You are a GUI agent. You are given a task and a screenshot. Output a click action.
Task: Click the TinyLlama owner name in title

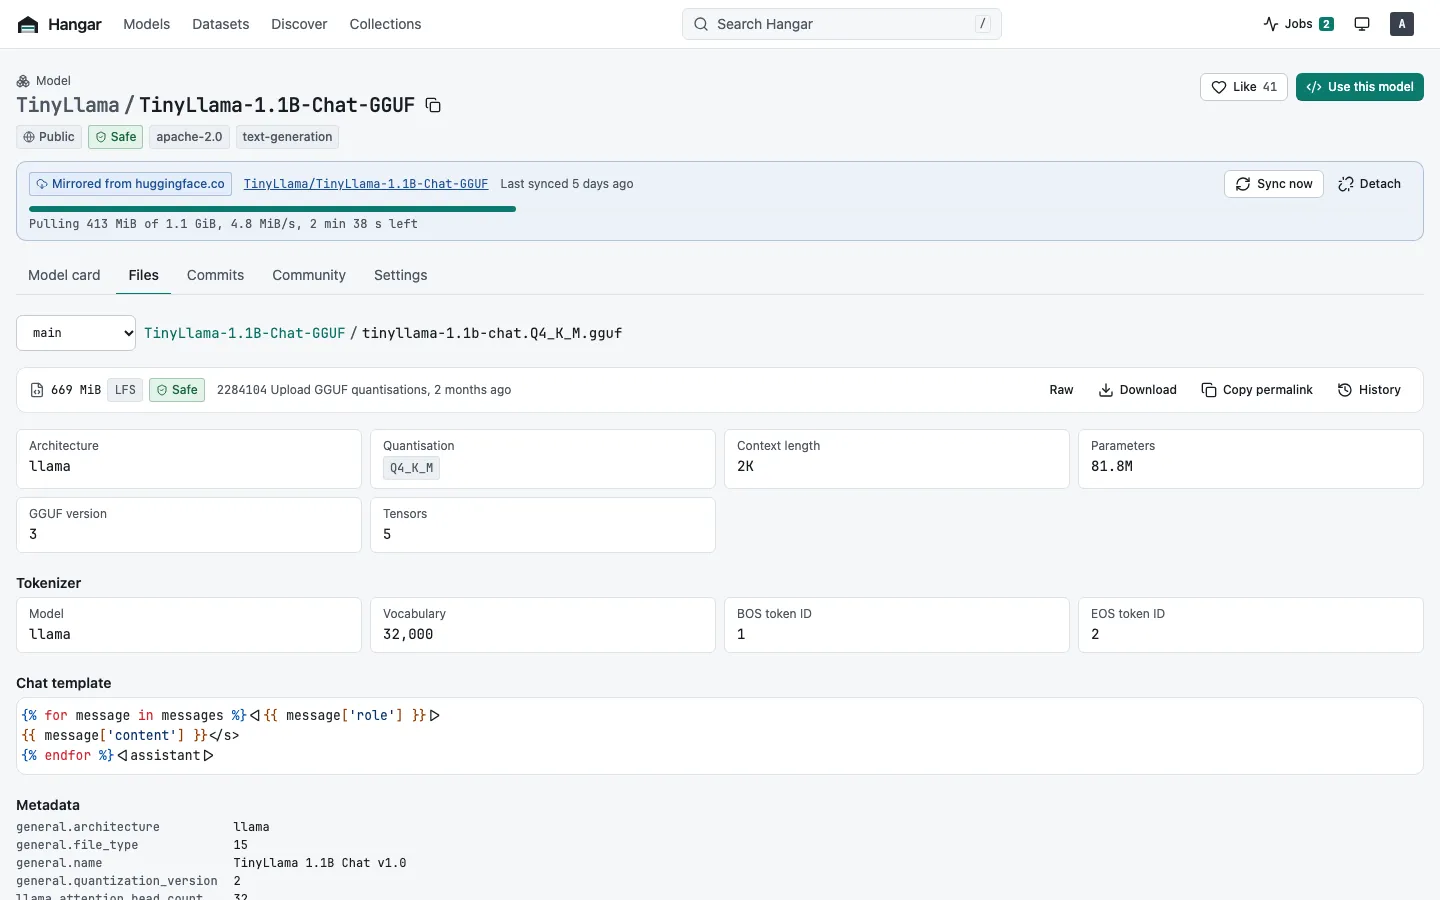click(67, 105)
